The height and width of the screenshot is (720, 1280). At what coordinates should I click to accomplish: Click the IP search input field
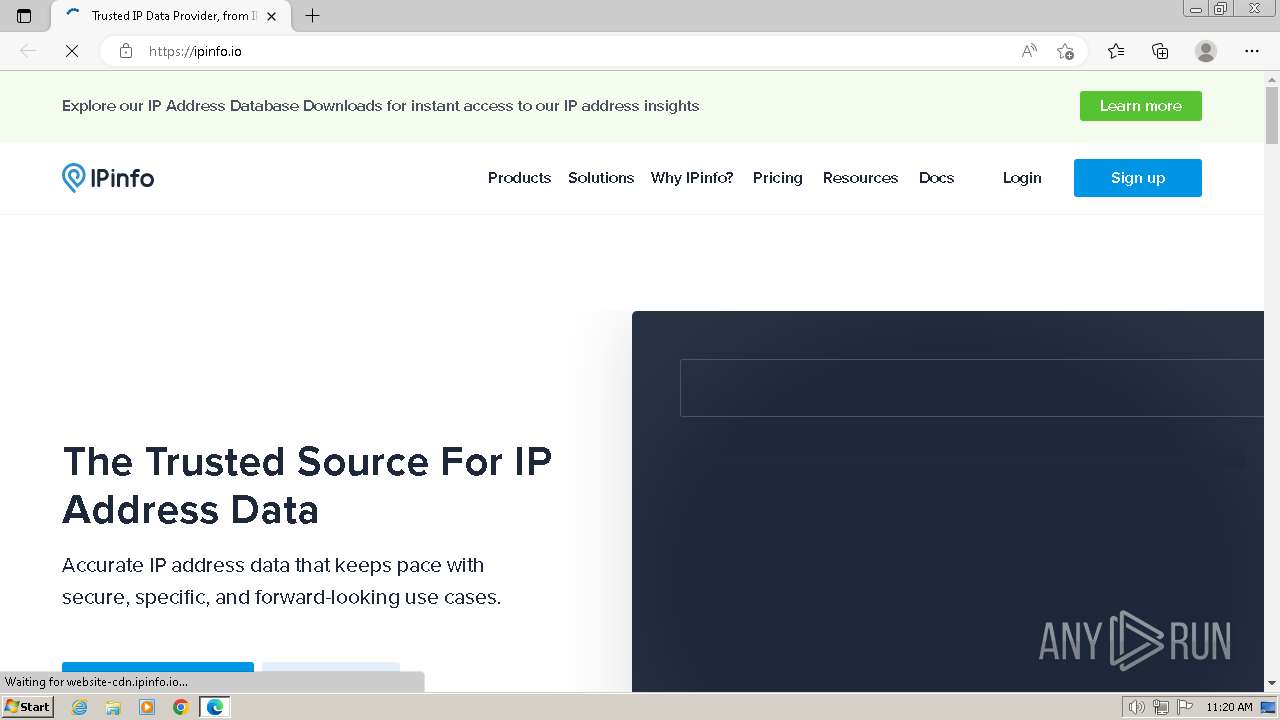click(x=972, y=388)
